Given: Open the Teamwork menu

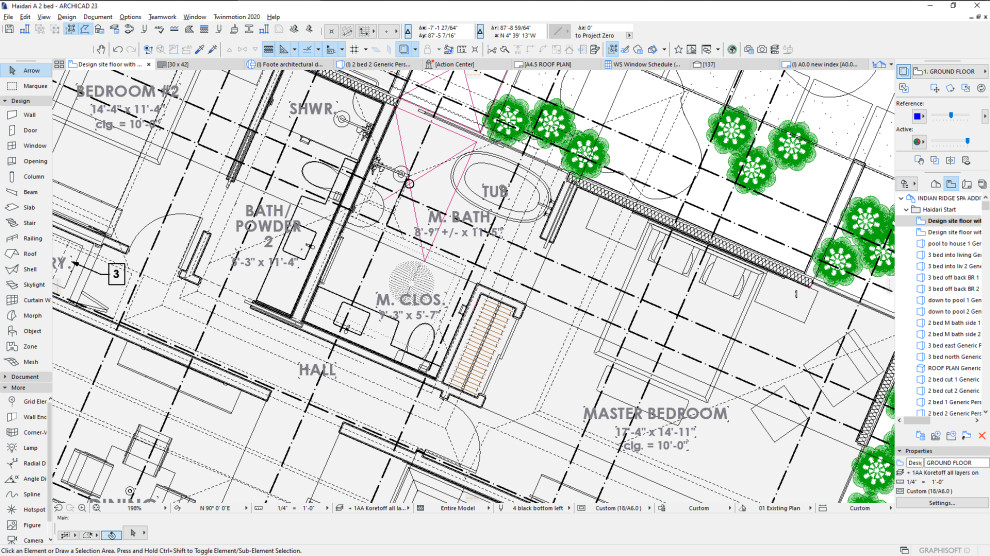Looking at the screenshot, I should pyautogui.click(x=162, y=17).
